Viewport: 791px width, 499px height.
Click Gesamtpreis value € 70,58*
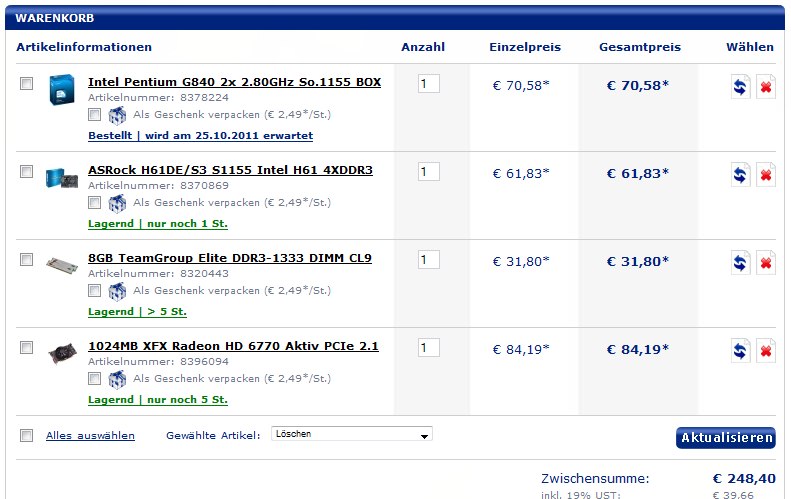pyautogui.click(x=638, y=85)
